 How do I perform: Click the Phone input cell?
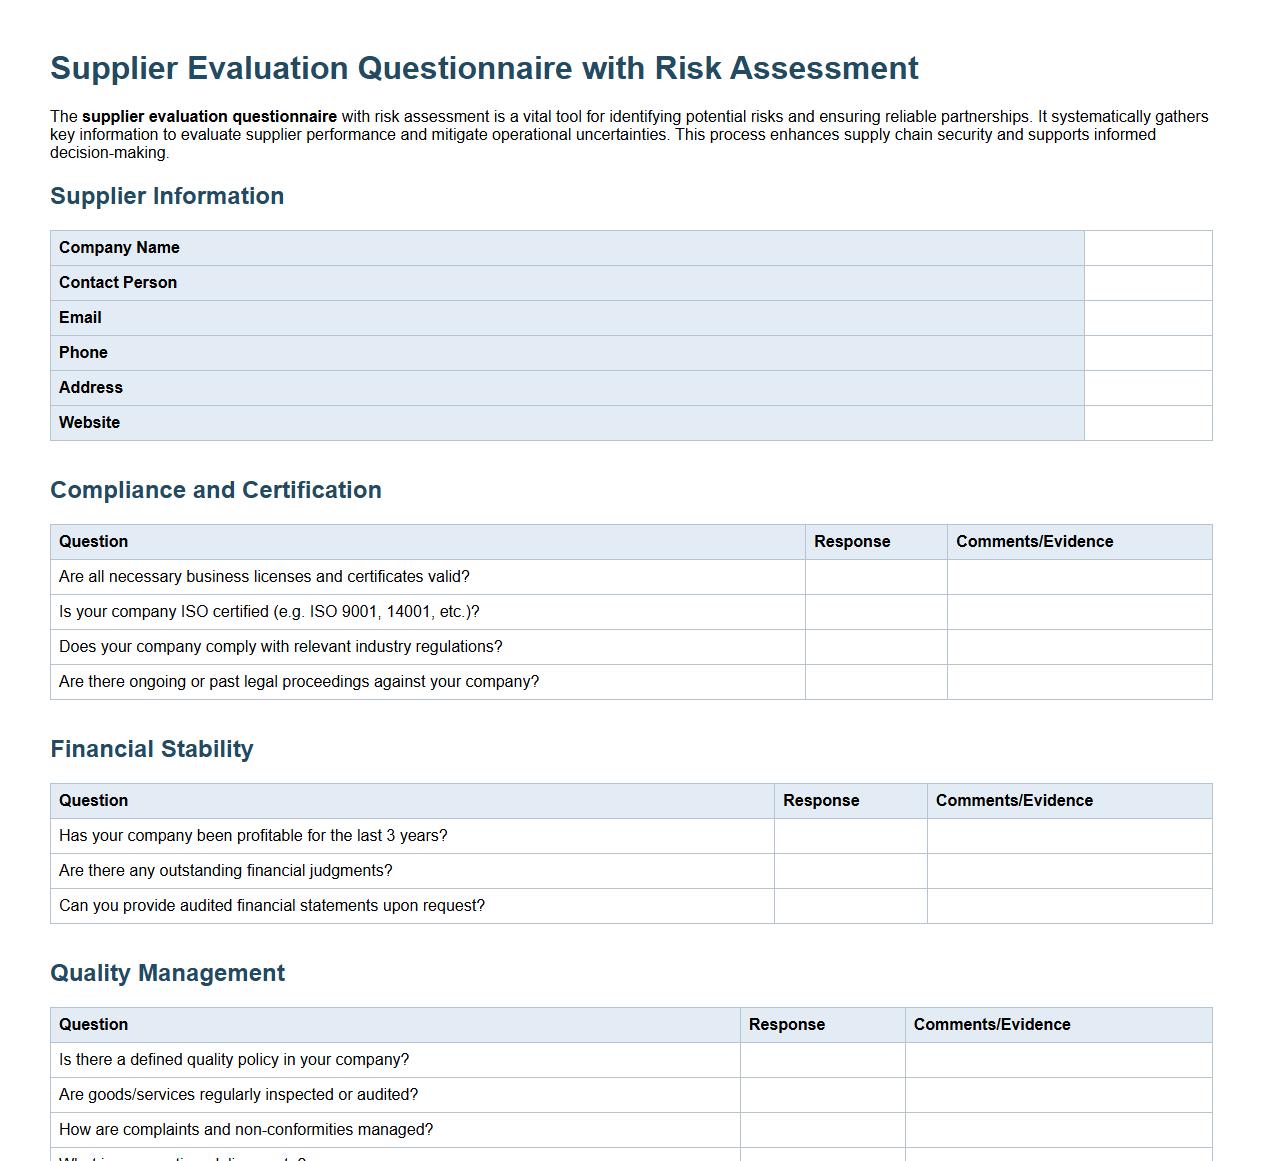1146,352
